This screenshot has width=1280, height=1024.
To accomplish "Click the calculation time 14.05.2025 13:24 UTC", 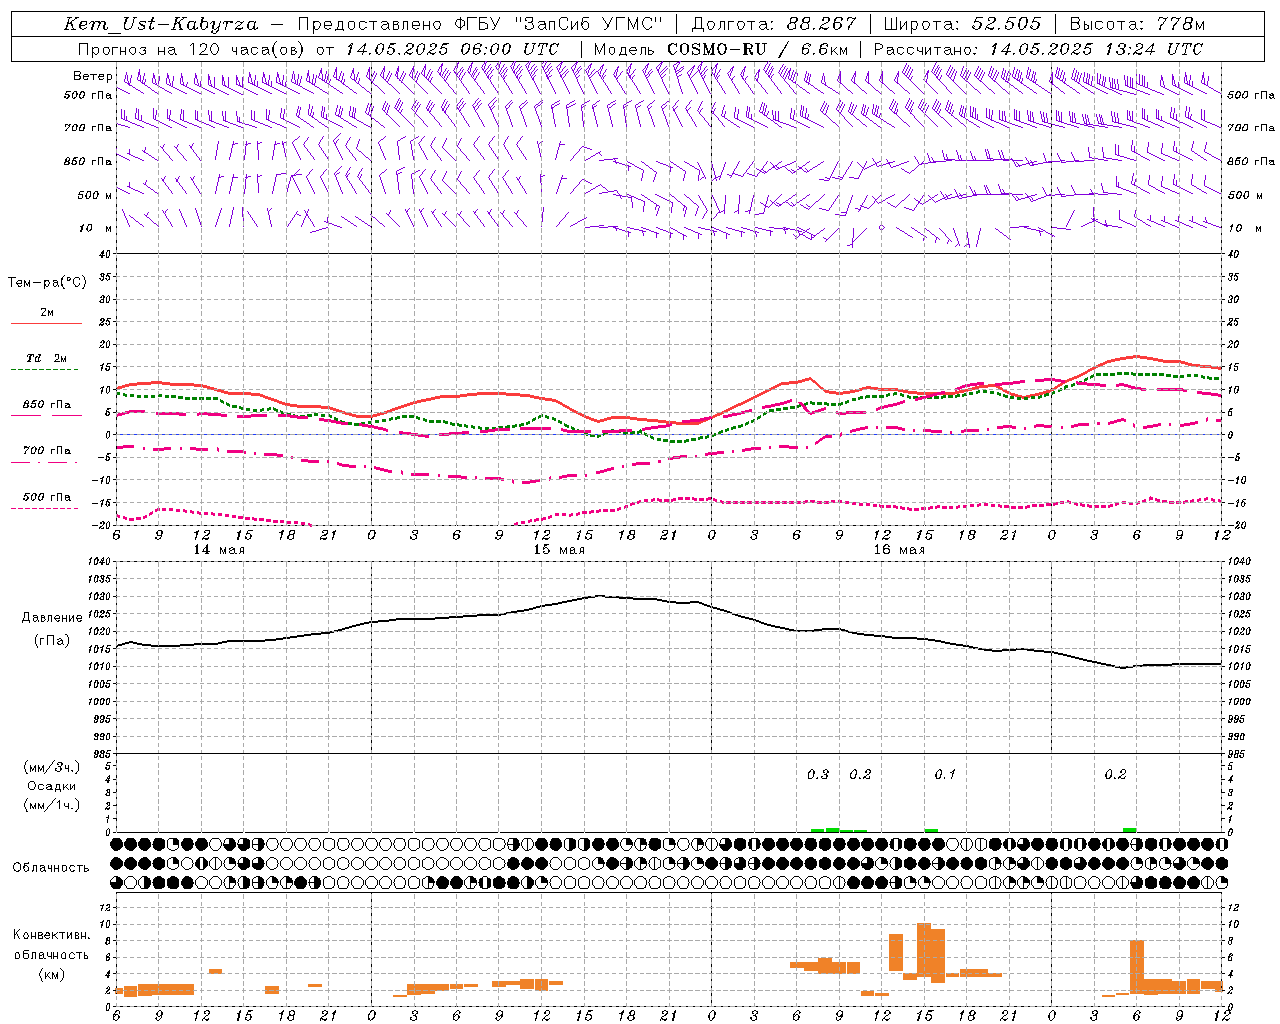I will tap(1096, 49).
